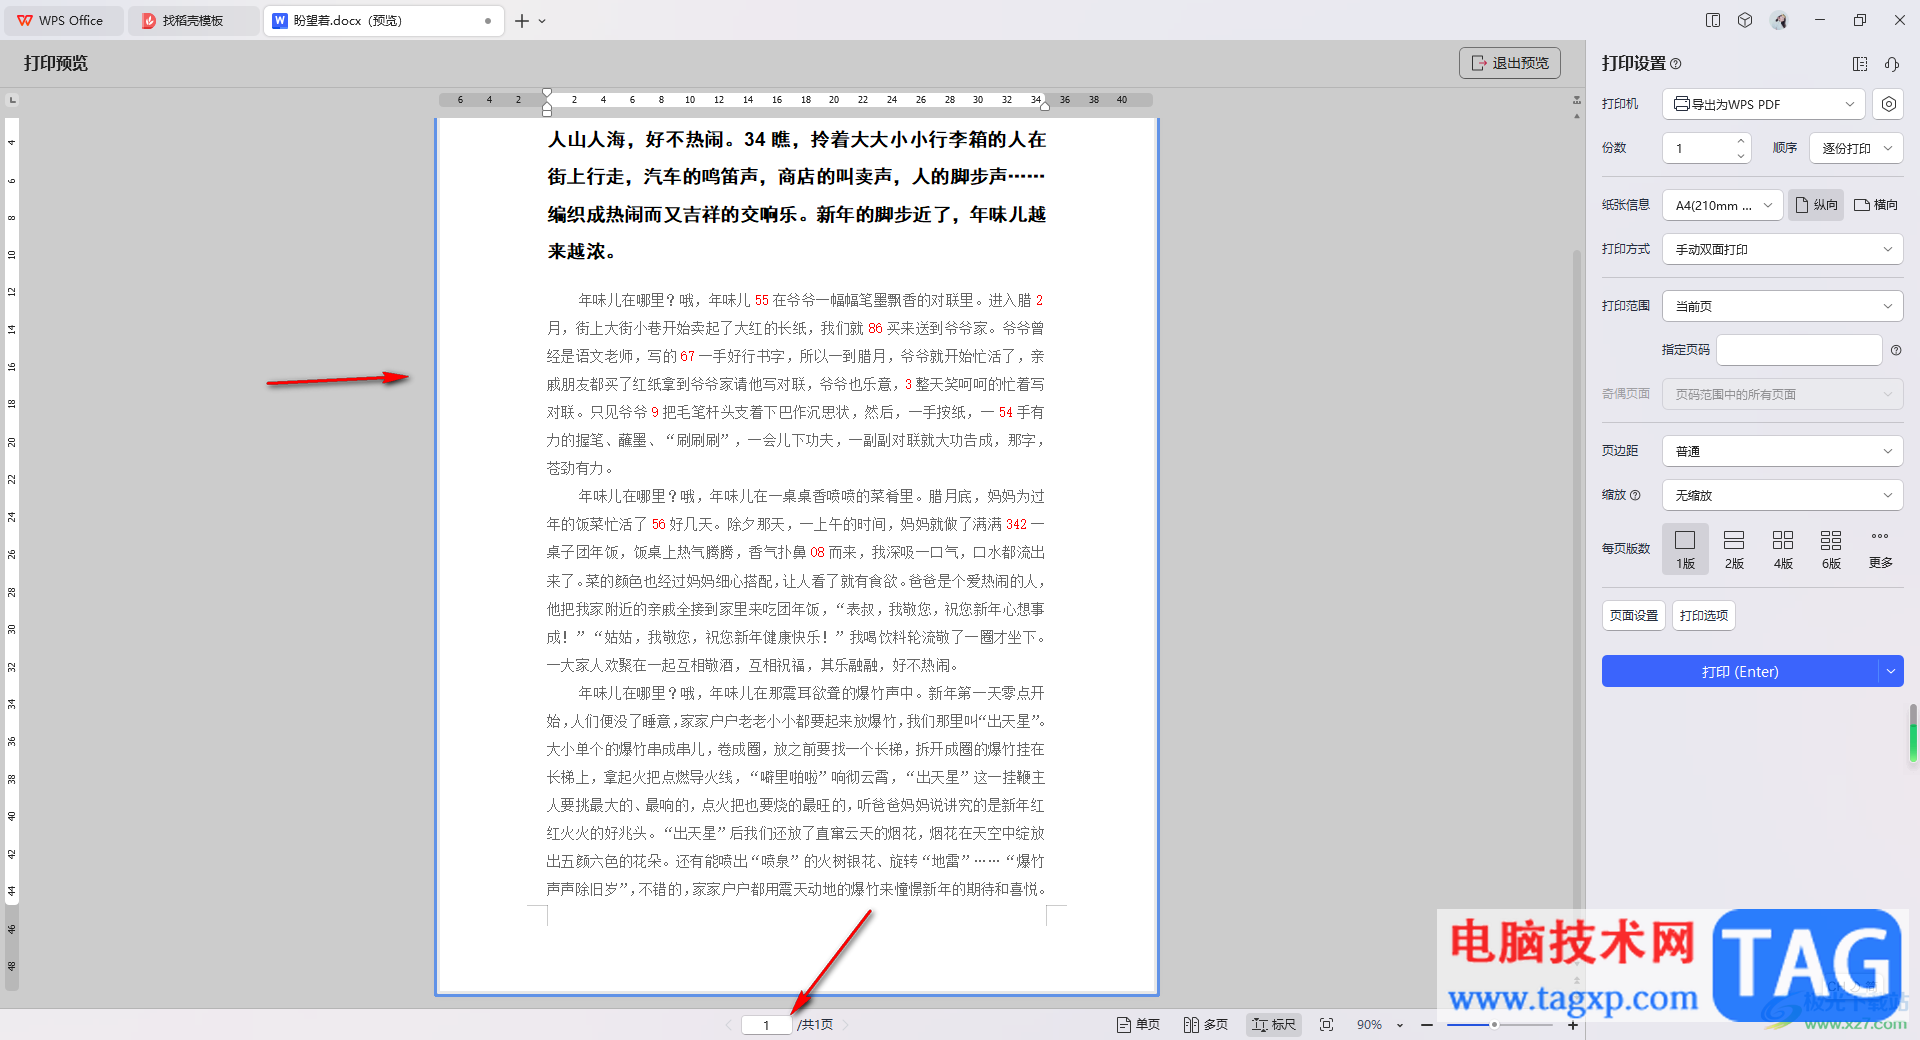Viewport: 1920px width, 1040px height.
Task: Click the 指定页码 page number input field
Action: tap(1799, 350)
